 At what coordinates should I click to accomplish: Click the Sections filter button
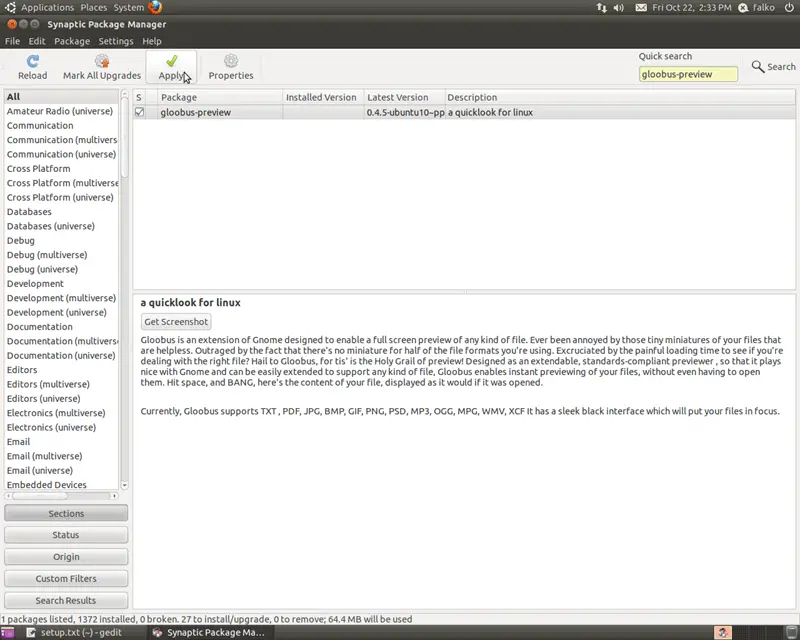coord(66,513)
